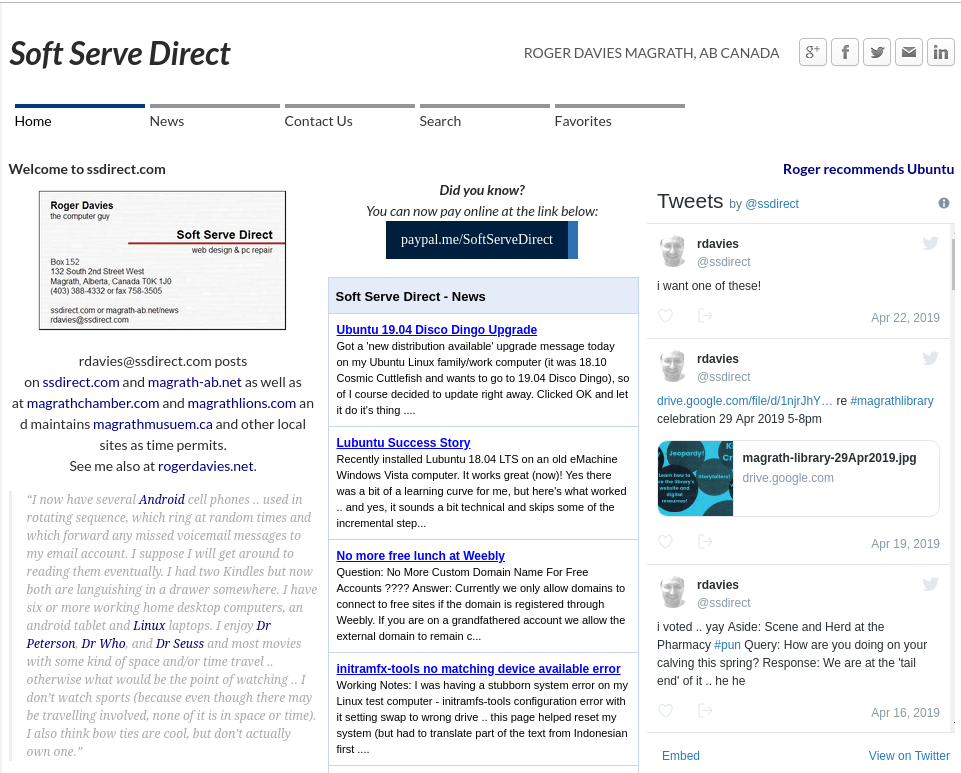Visit the magrathmusuem.ca link
The width and height of the screenshot is (961, 773).
click(x=153, y=424)
